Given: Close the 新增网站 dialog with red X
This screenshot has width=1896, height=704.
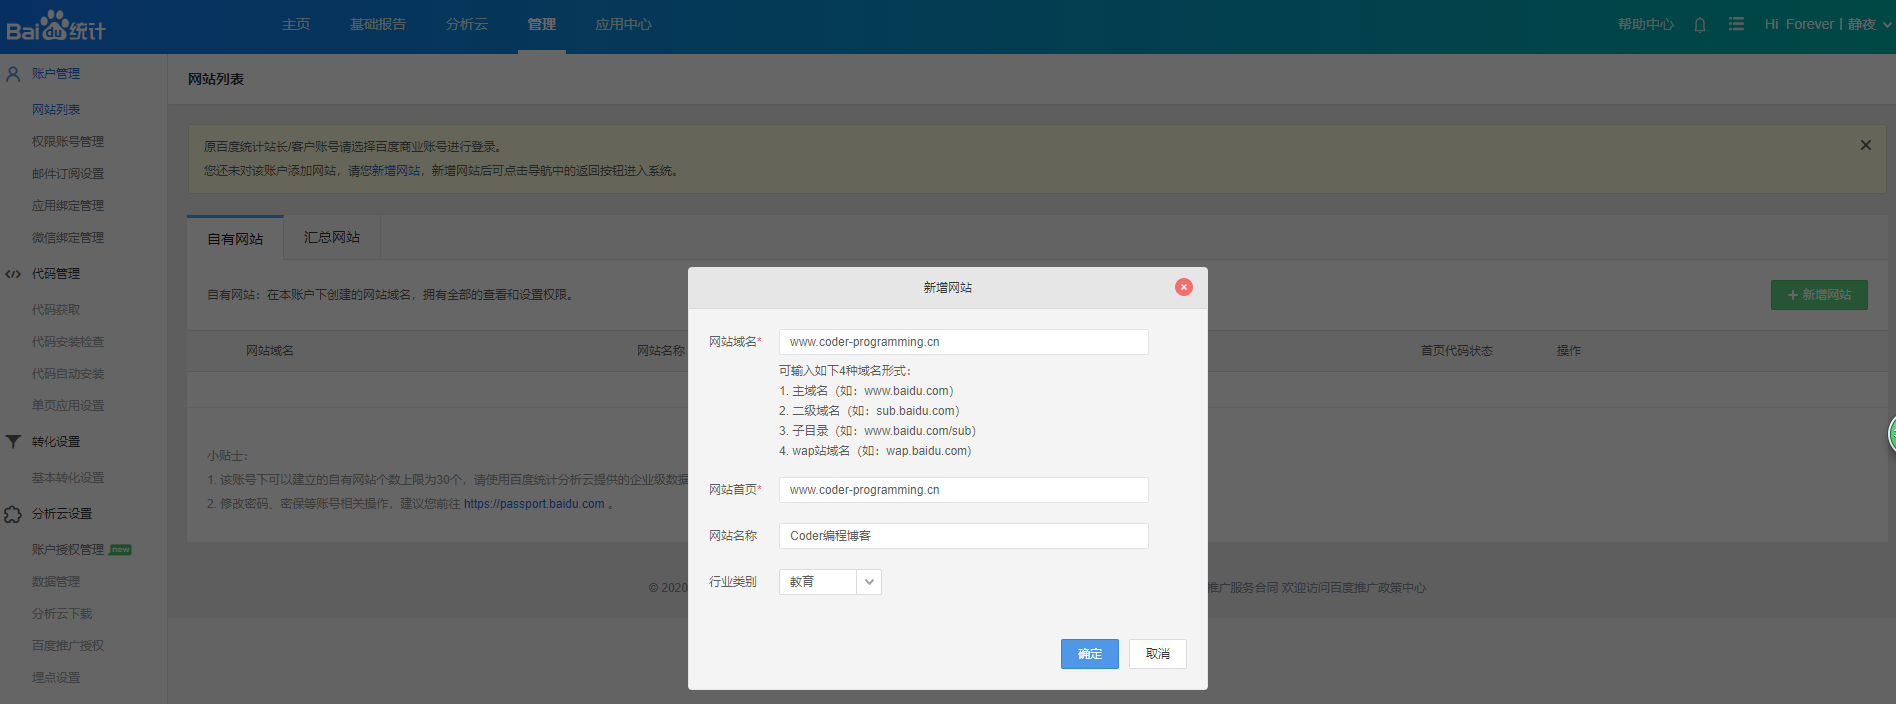Looking at the screenshot, I should coord(1184,287).
